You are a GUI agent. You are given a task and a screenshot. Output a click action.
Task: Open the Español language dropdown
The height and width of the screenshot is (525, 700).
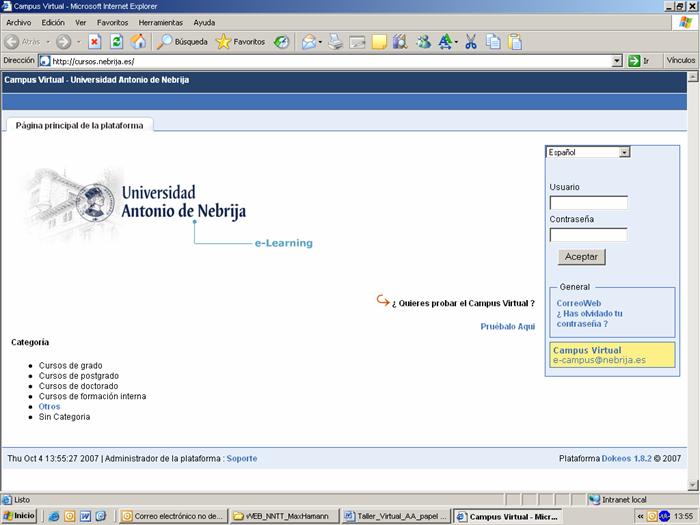click(588, 152)
